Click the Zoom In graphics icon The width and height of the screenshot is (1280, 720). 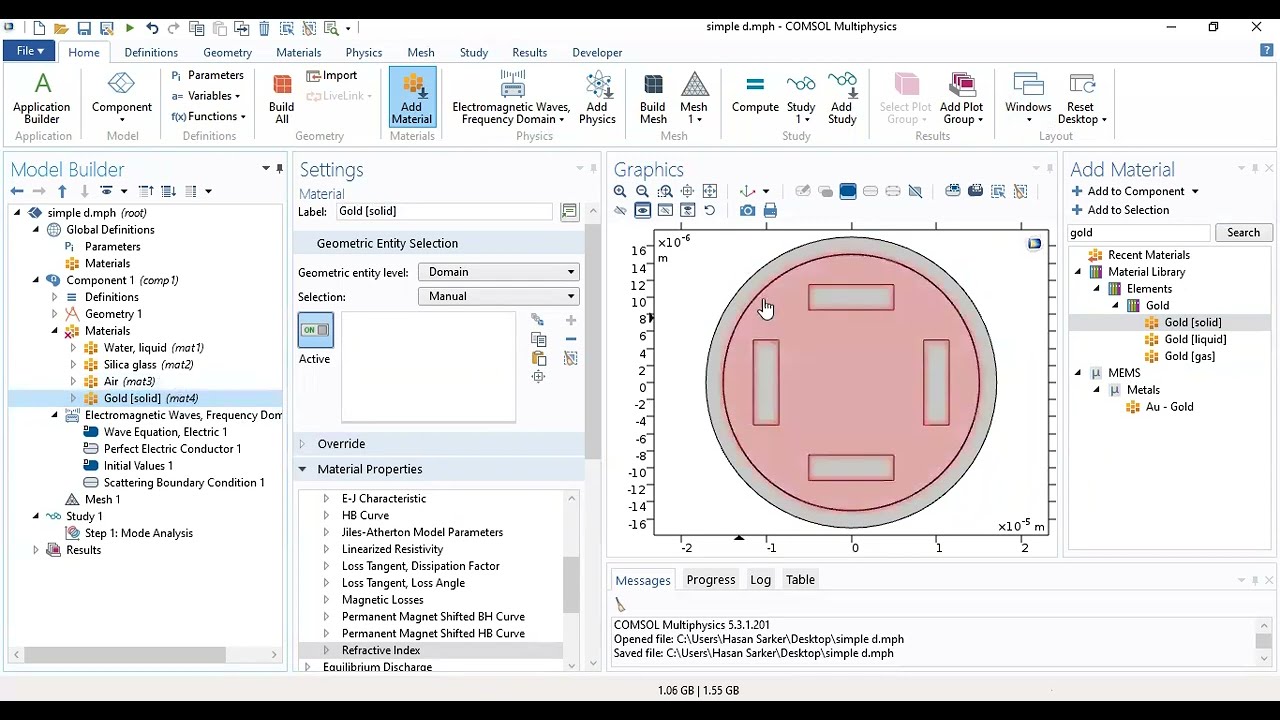[620, 191]
